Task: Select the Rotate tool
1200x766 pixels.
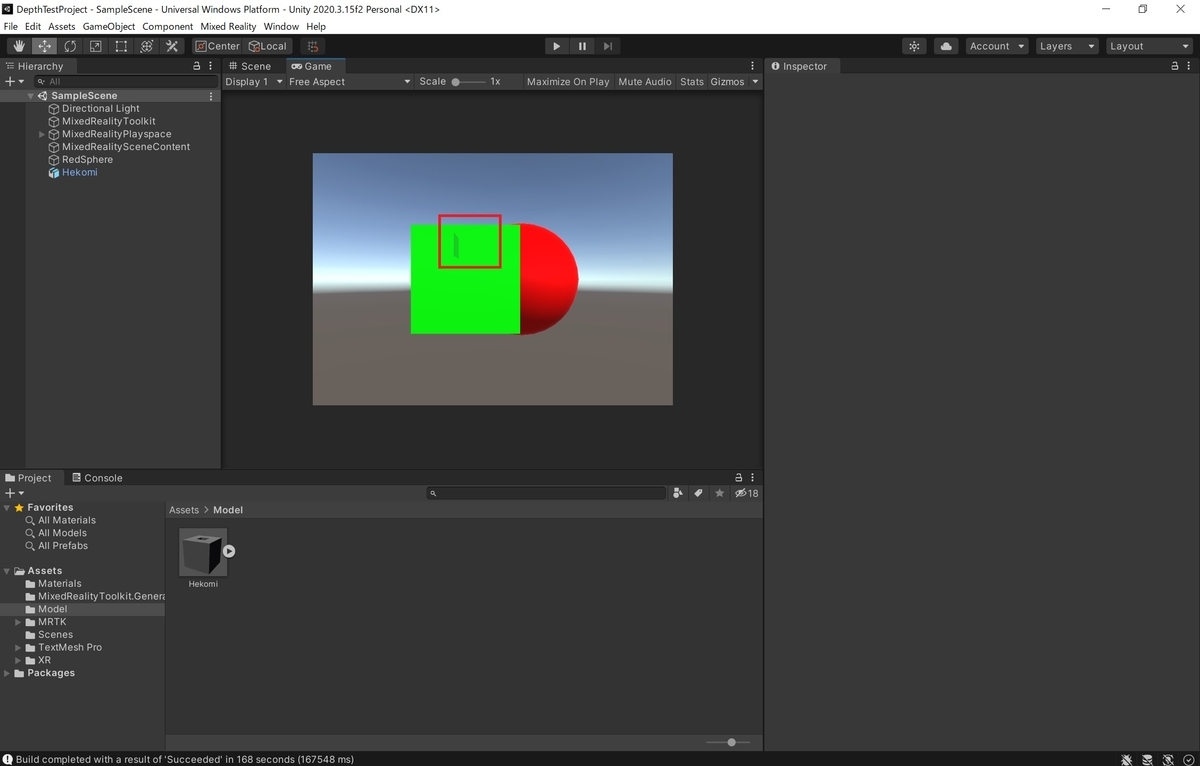Action: 70,46
